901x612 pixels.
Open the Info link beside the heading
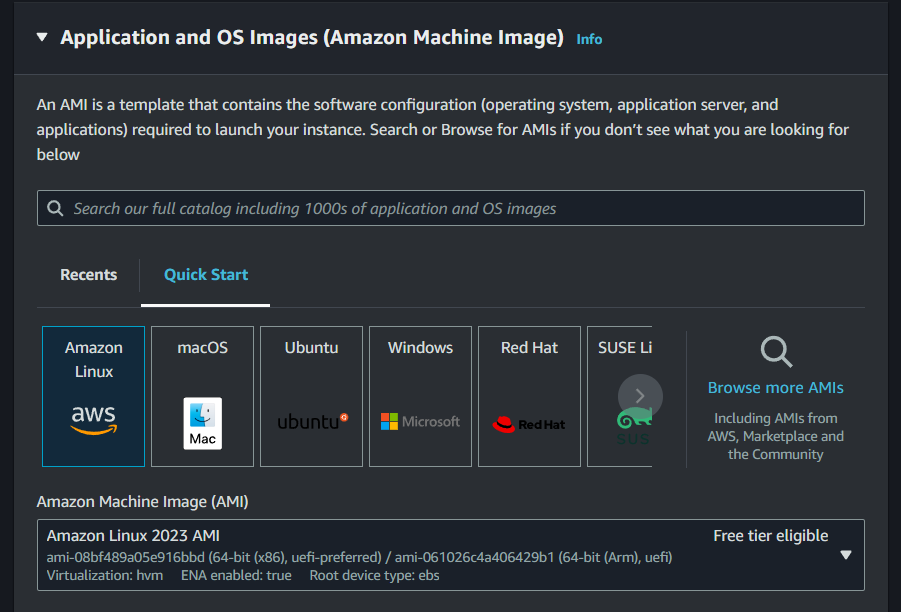pos(589,39)
